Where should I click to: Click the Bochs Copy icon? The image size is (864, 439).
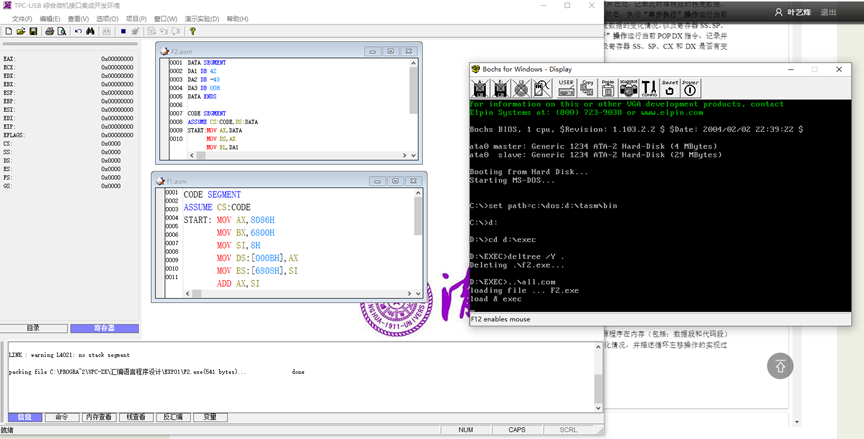tap(587, 88)
